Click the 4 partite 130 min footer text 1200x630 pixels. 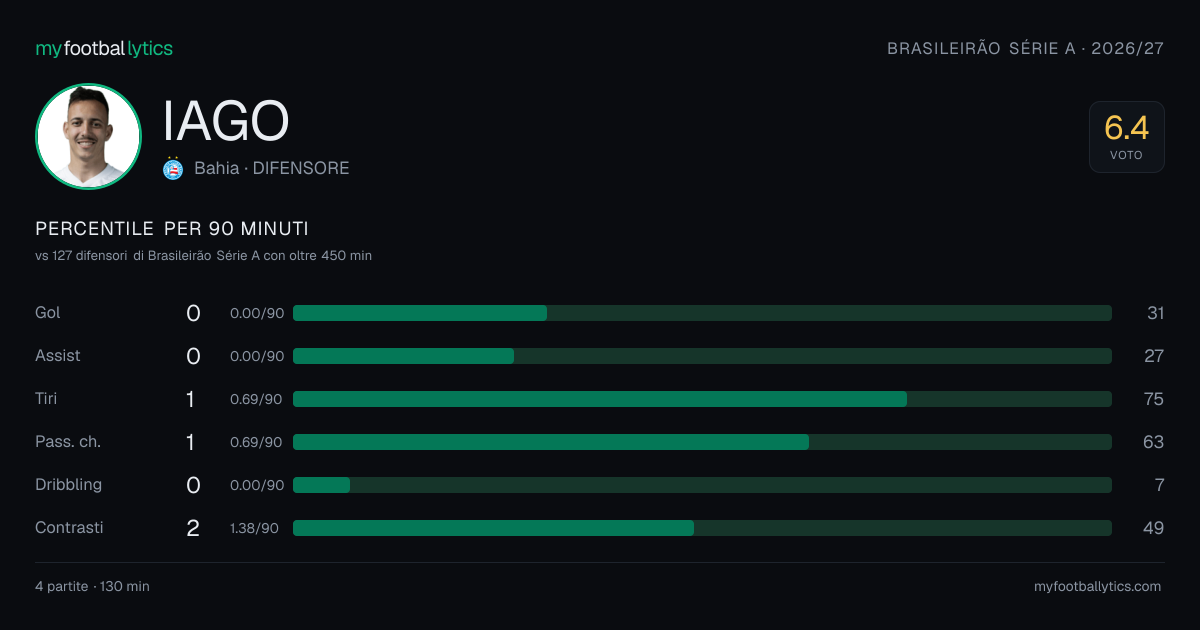click(92, 586)
